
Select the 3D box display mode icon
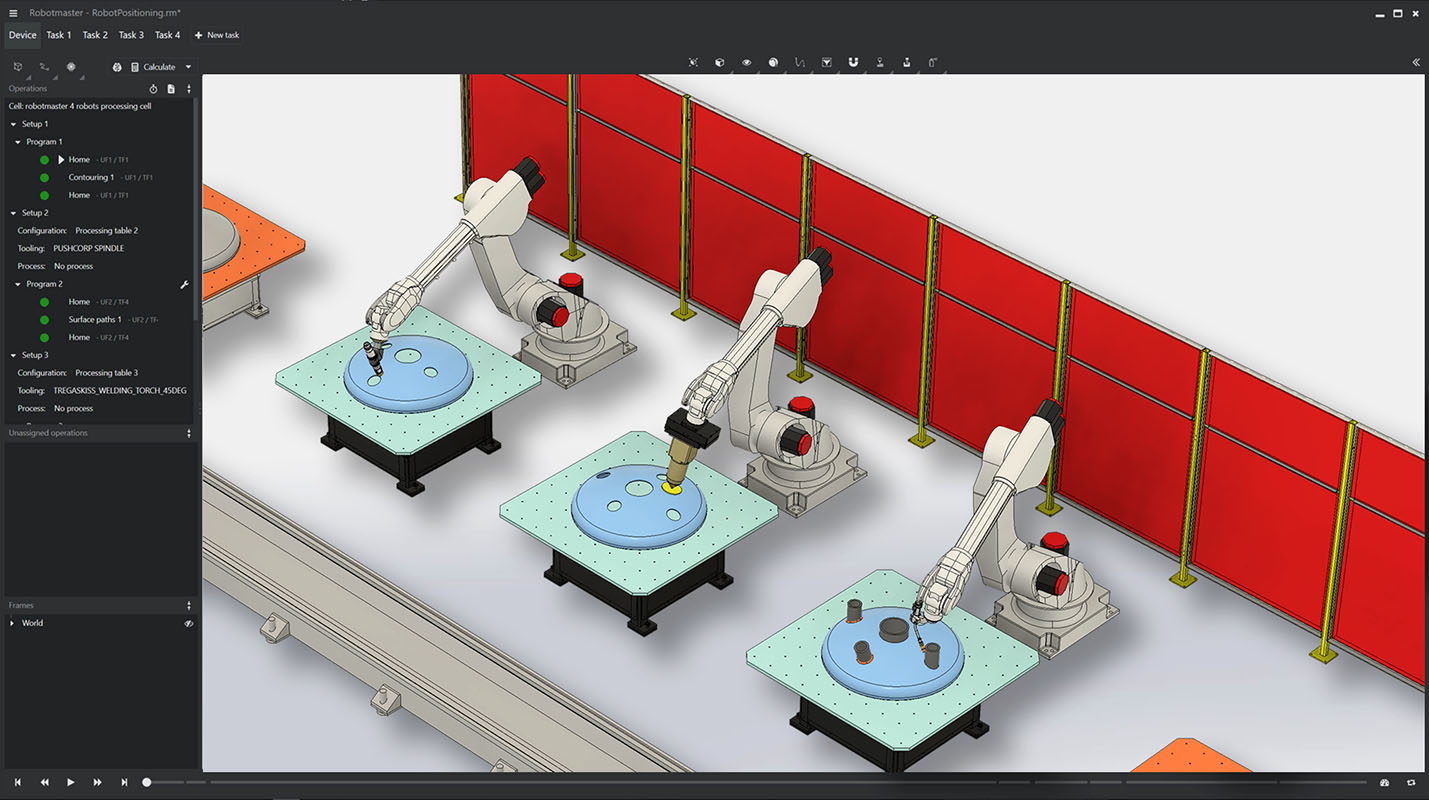720,62
